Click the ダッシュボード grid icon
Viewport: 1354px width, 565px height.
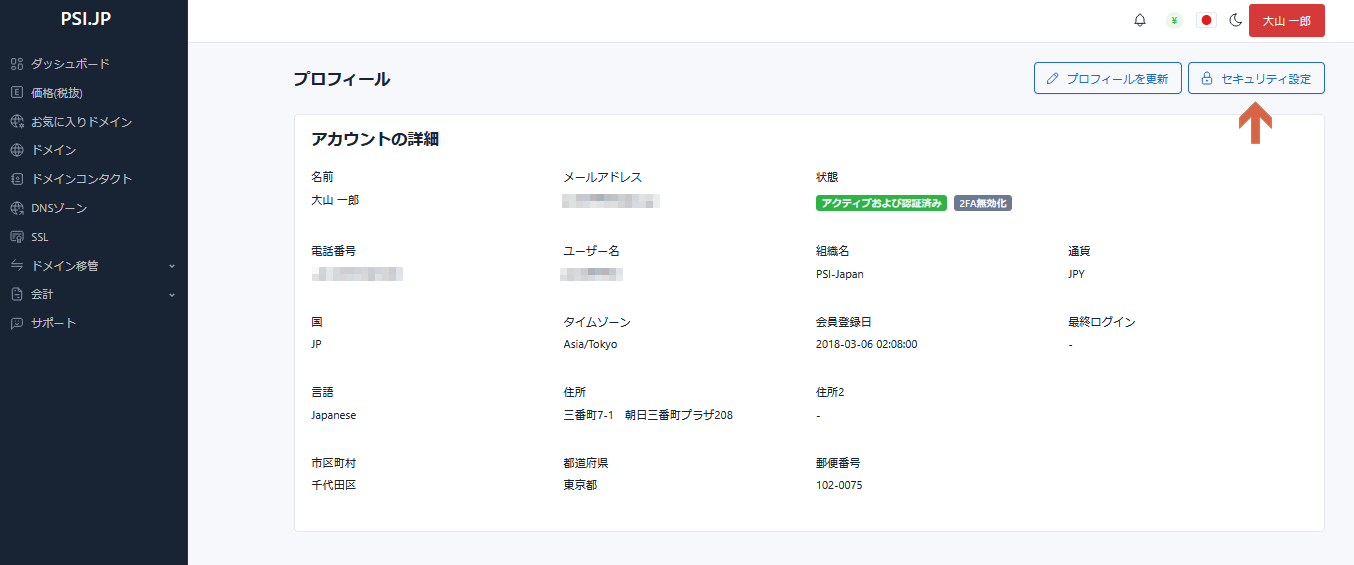point(16,64)
